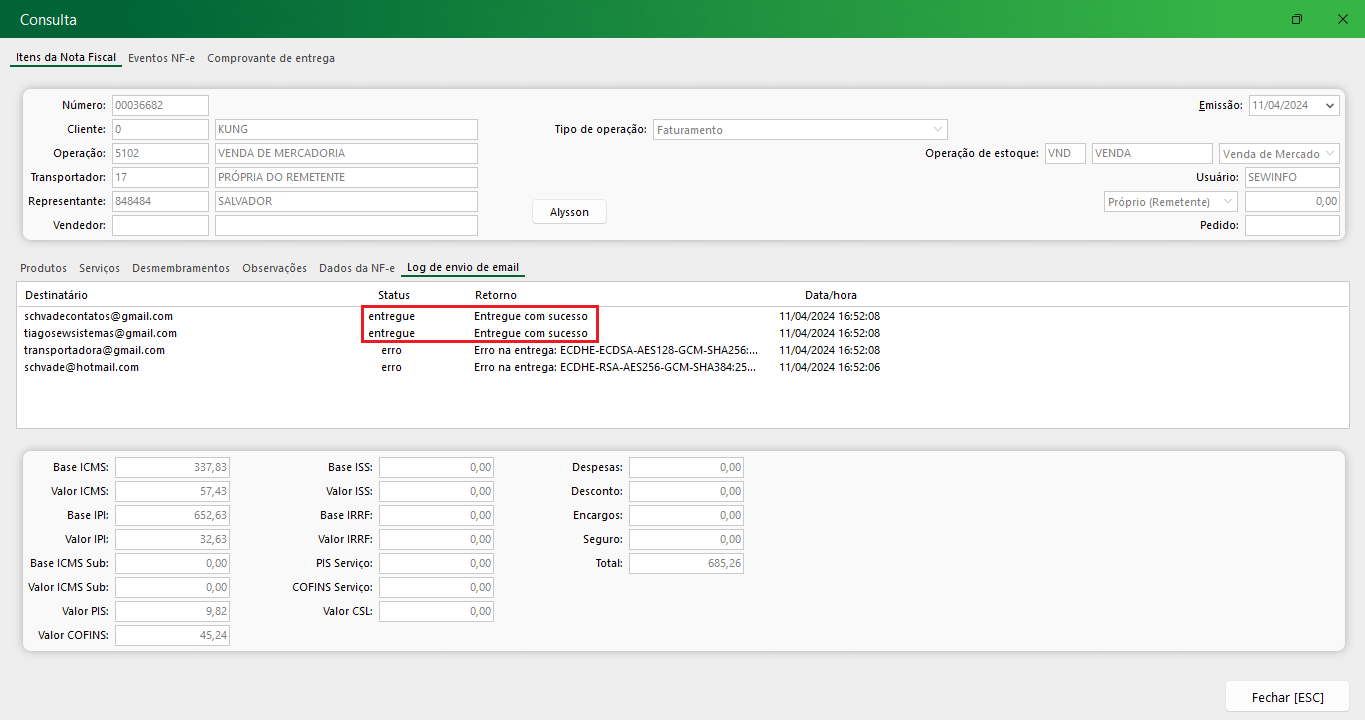Select the transportadora@gmail.com error row

(94, 350)
